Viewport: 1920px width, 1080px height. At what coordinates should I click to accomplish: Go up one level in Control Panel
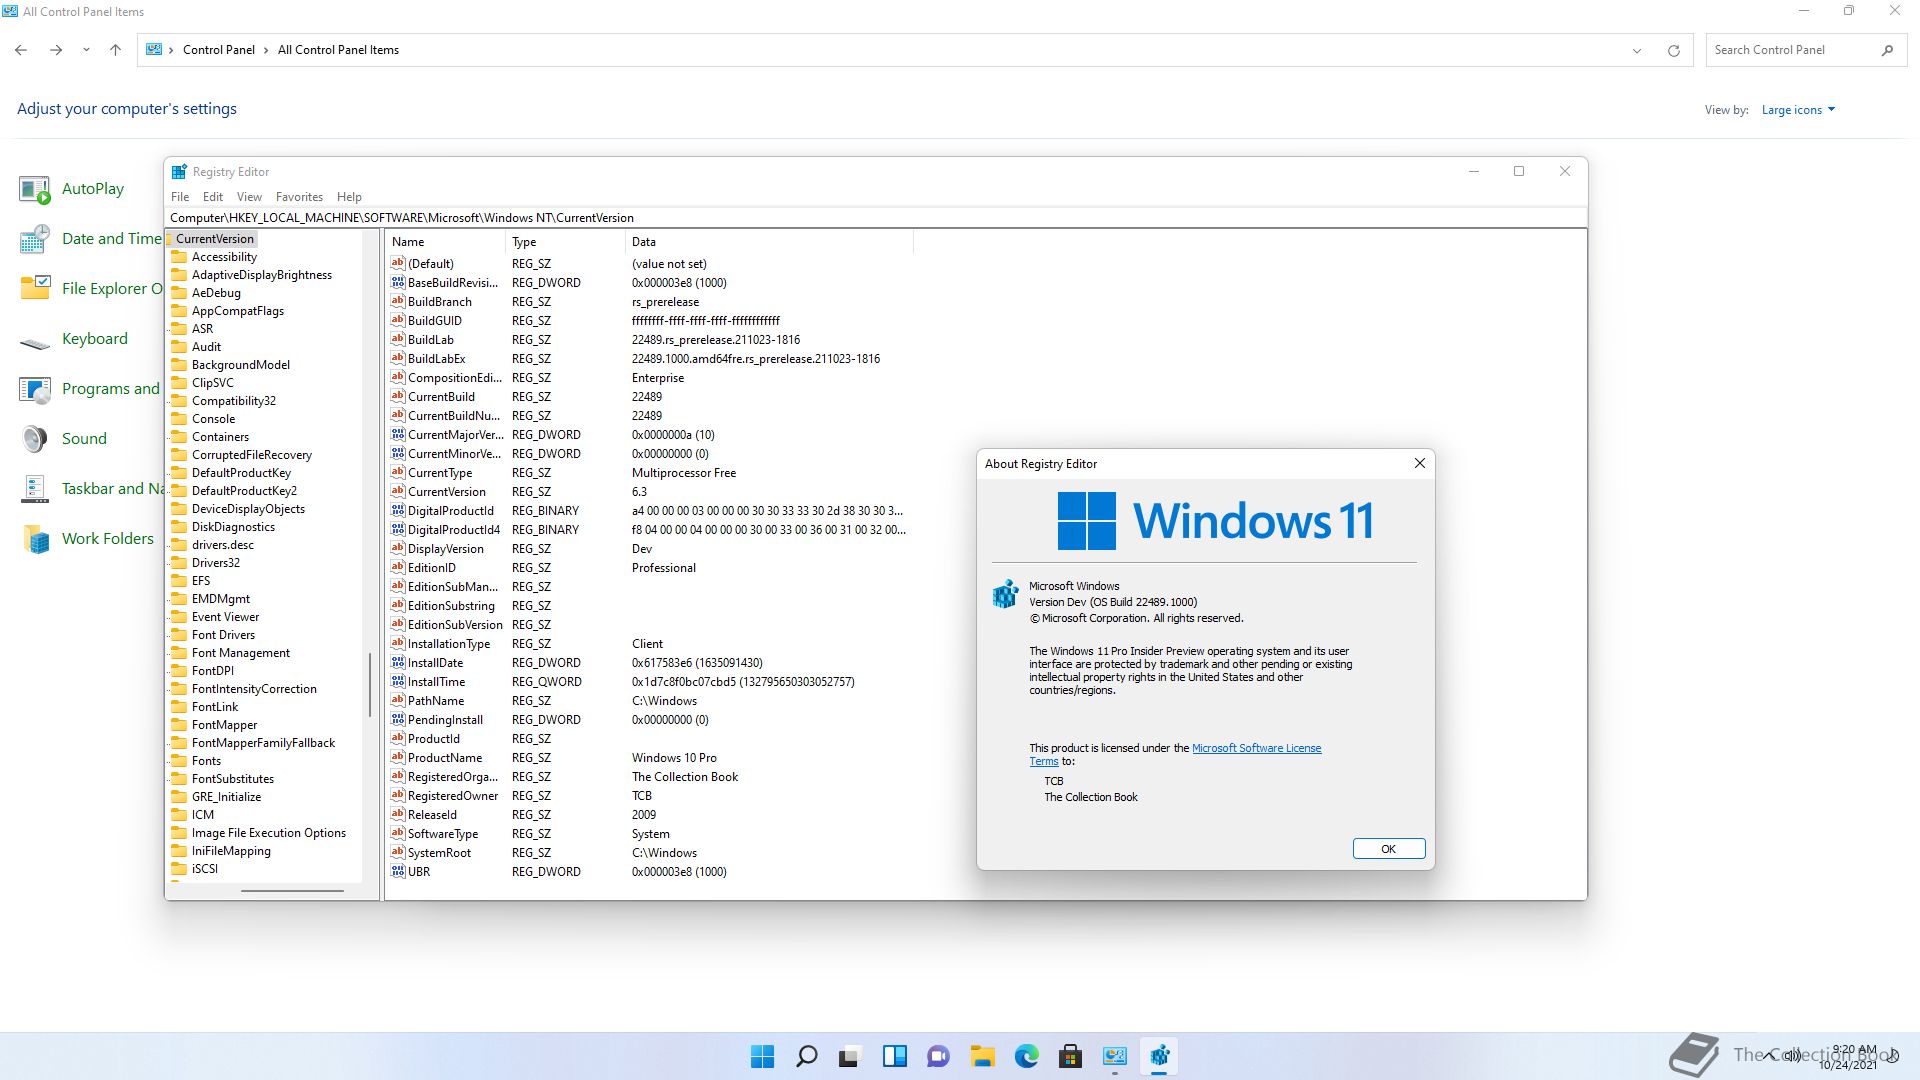(x=115, y=50)
